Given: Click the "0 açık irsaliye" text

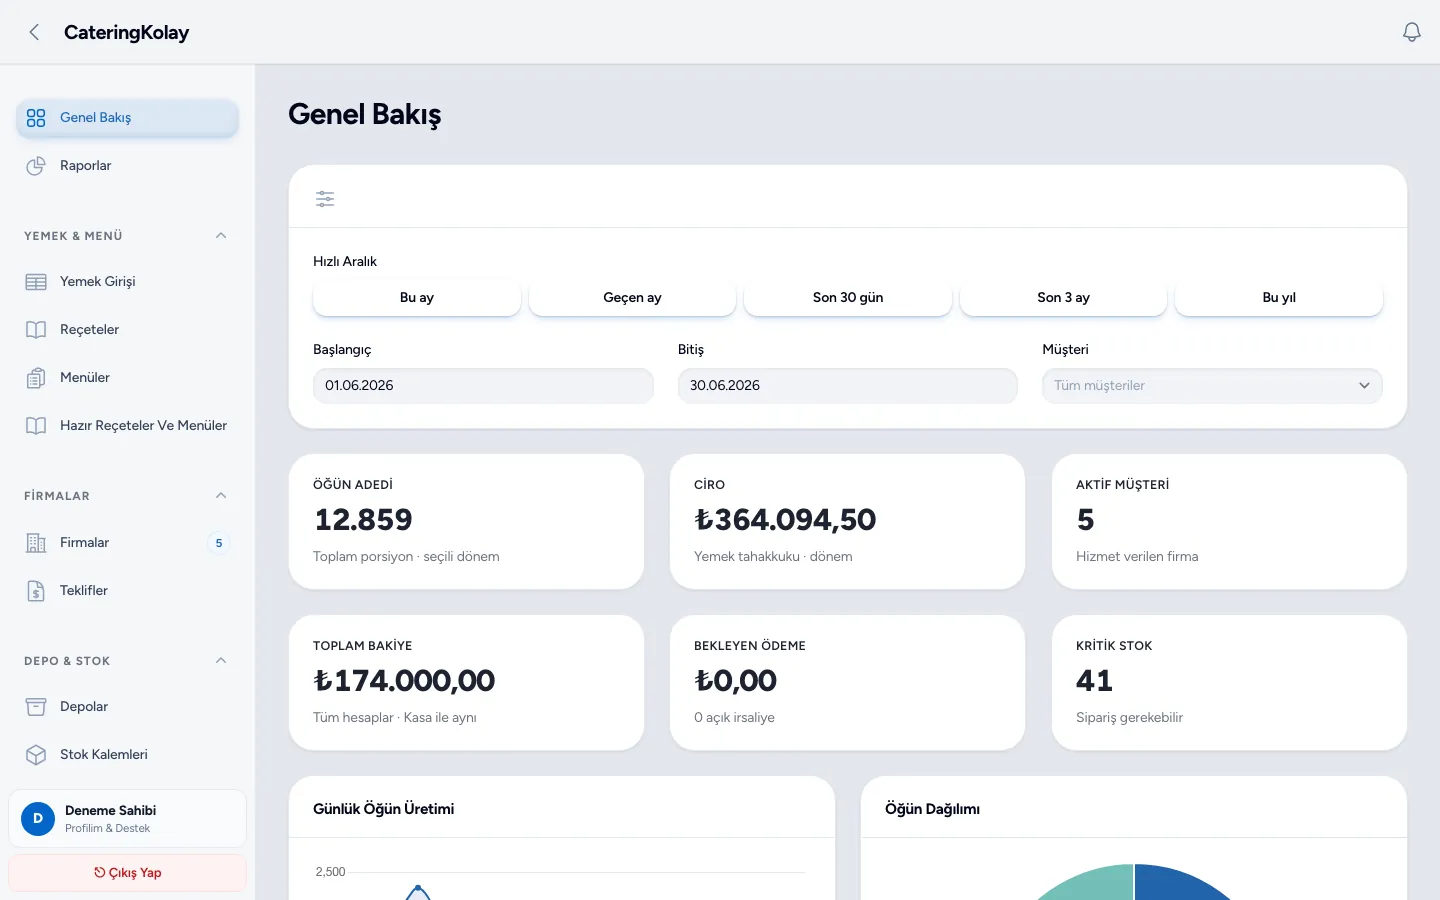Looking at the screenshot, I should [734, 718].
